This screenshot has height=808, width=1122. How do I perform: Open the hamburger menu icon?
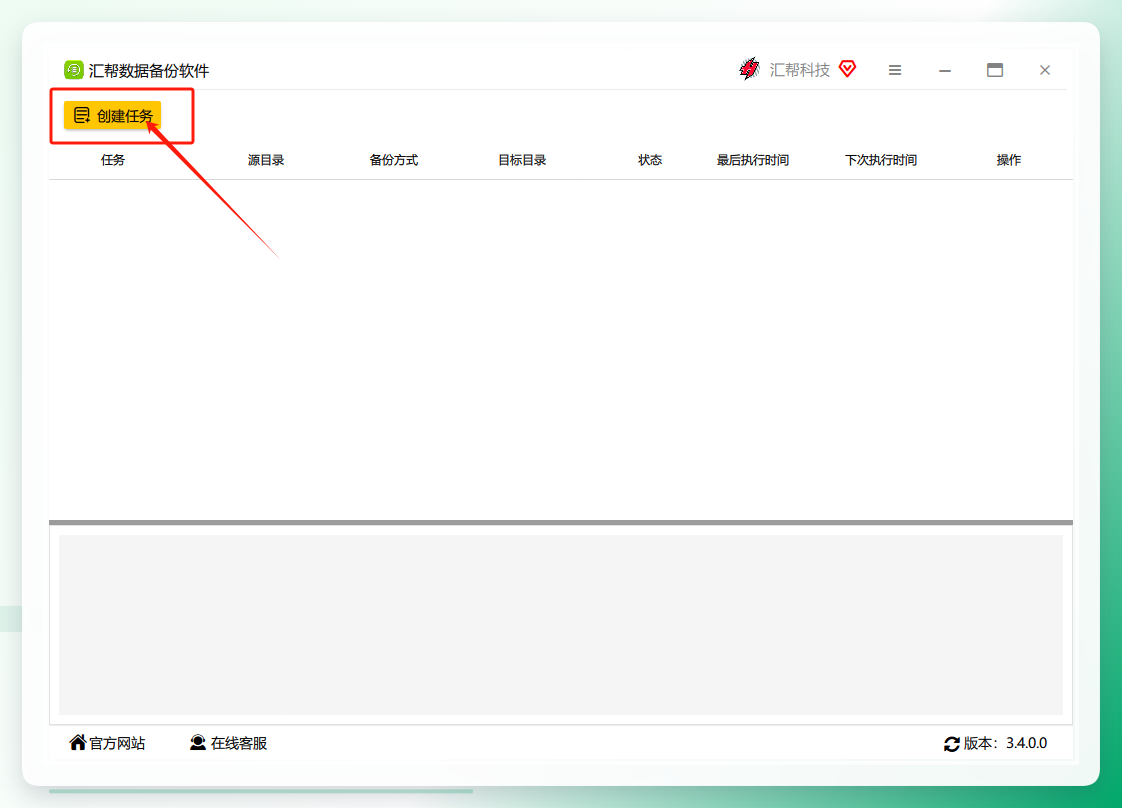pos(894,70)
